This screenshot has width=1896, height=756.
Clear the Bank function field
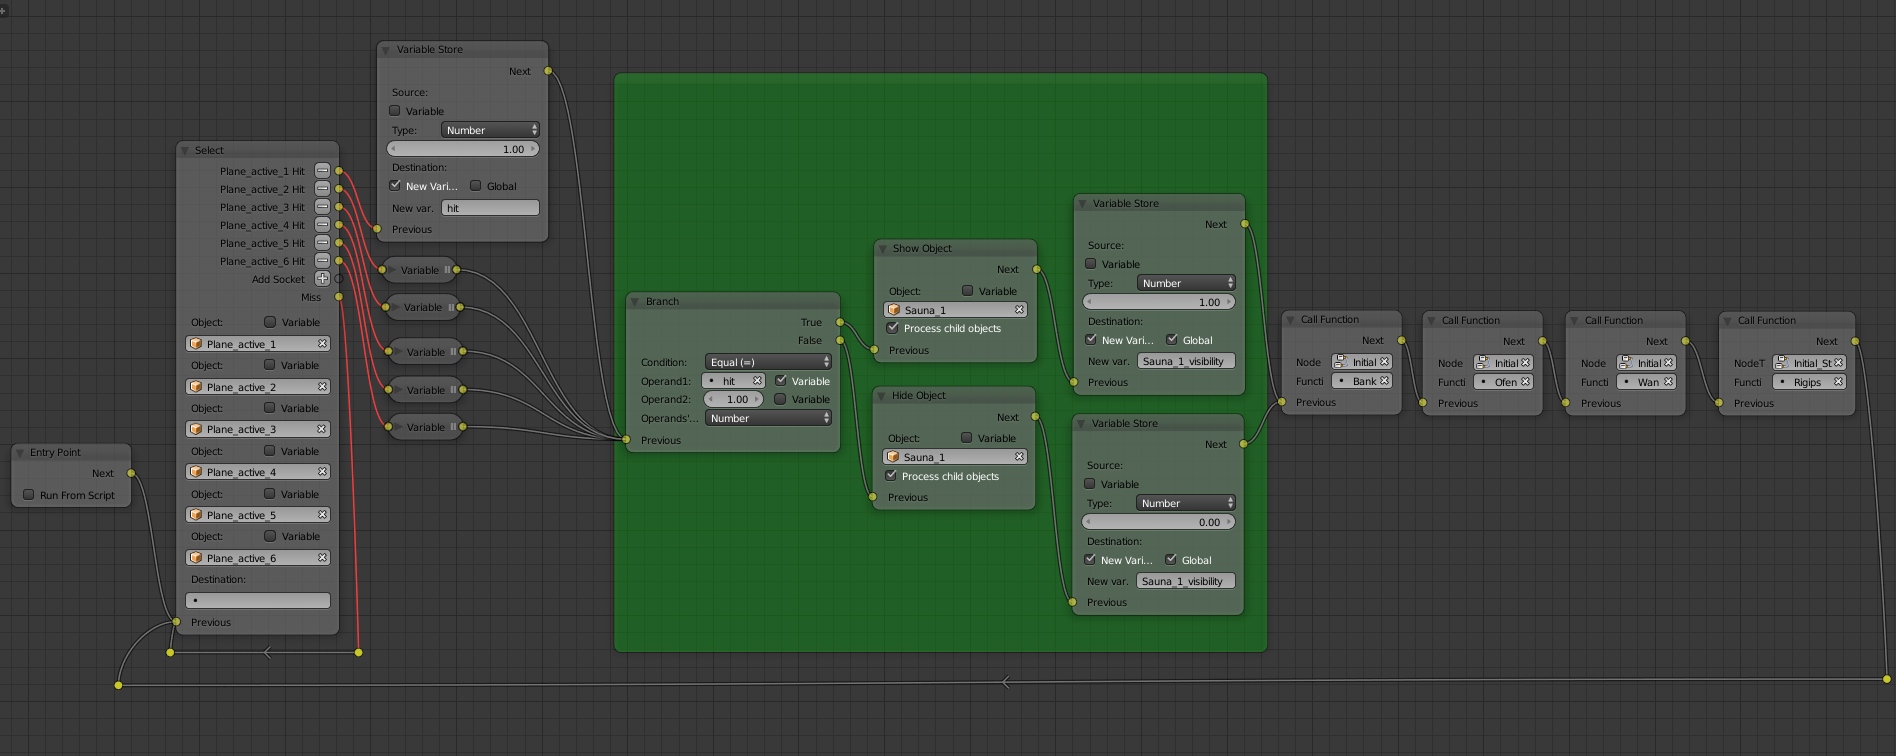[1384, 381]
